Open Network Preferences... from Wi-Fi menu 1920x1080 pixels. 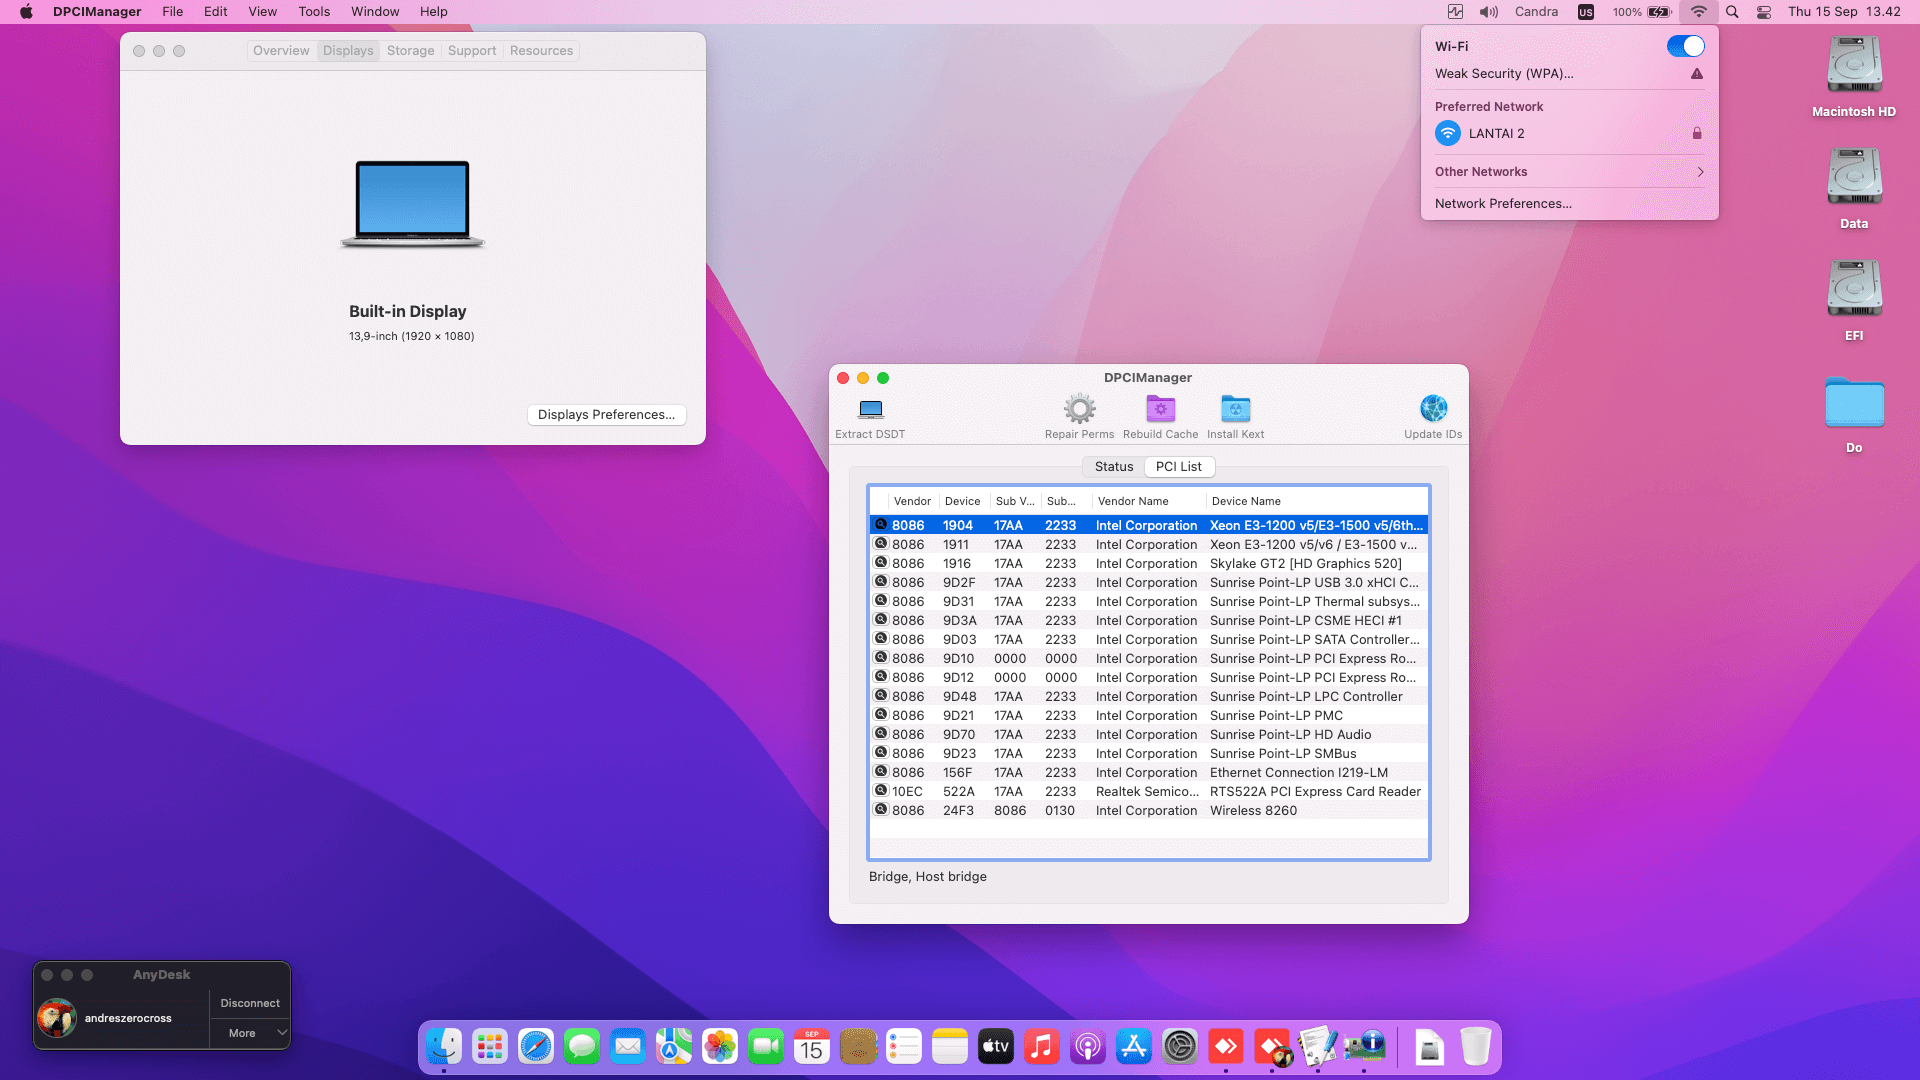(x=1570, y=204)
